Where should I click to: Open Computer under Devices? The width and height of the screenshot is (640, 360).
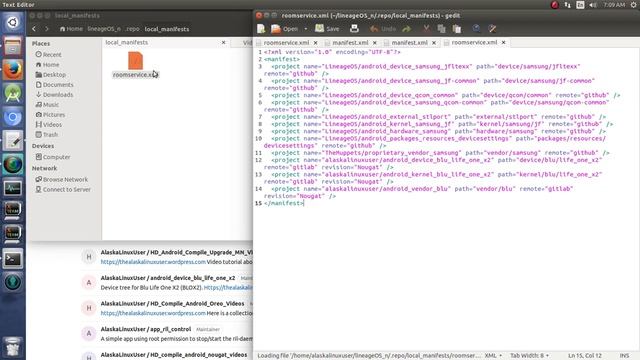(53, 157)
